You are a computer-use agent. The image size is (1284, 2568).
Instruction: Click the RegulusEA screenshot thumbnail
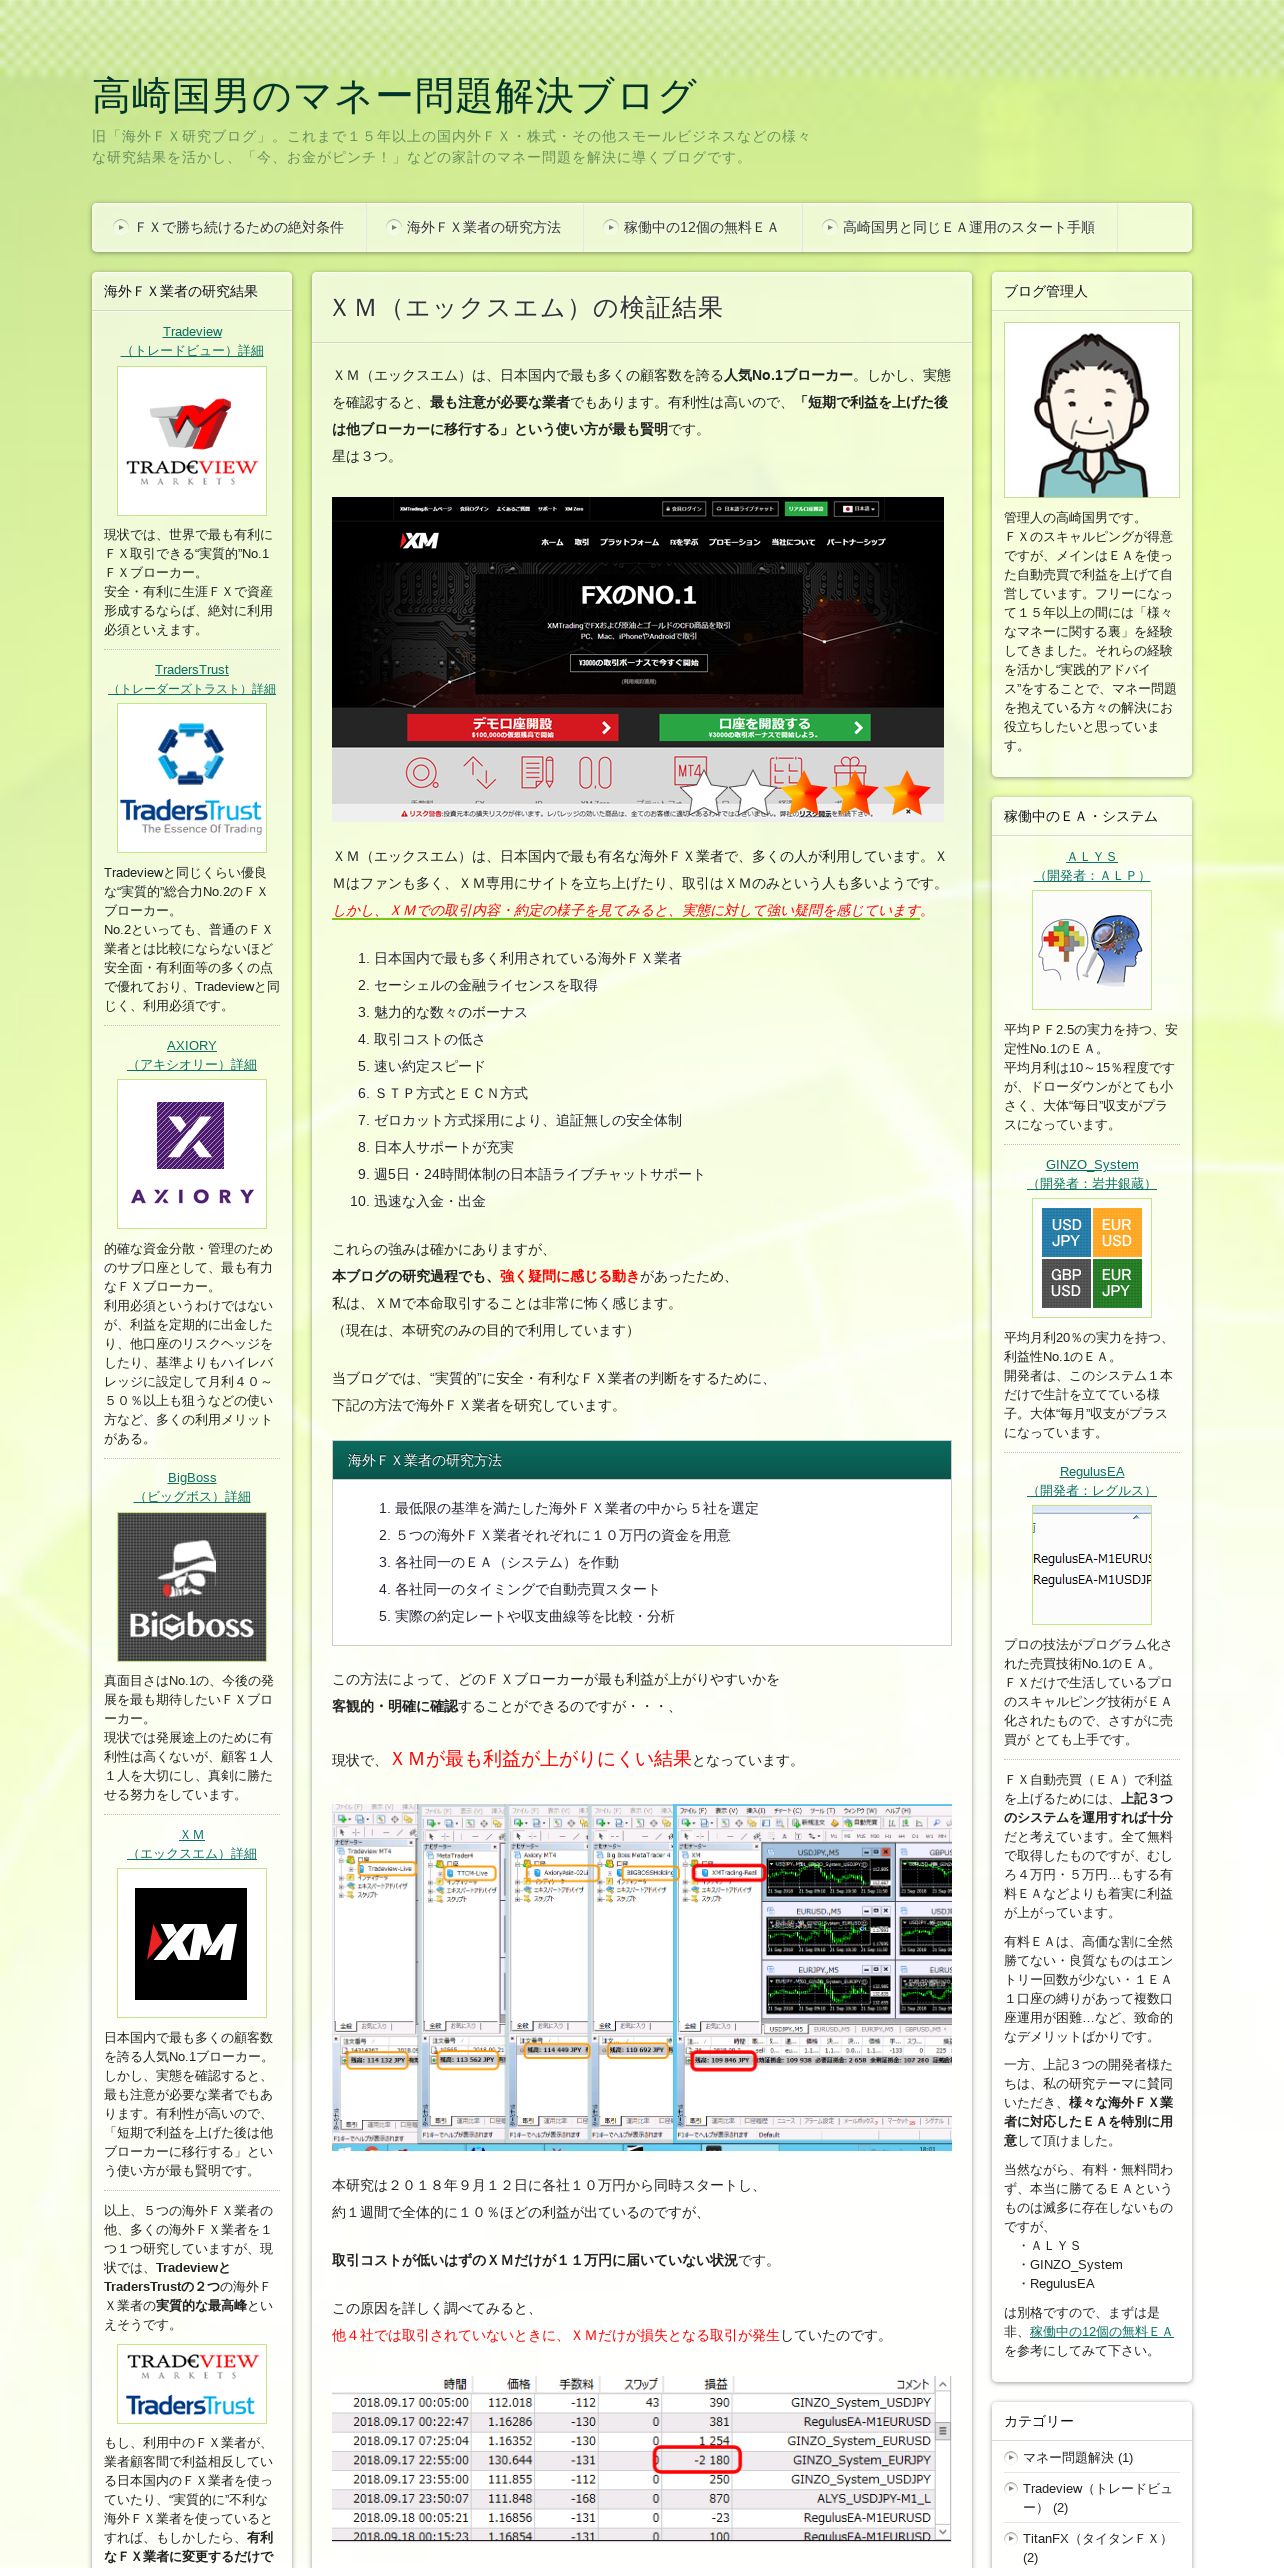1092,1565
